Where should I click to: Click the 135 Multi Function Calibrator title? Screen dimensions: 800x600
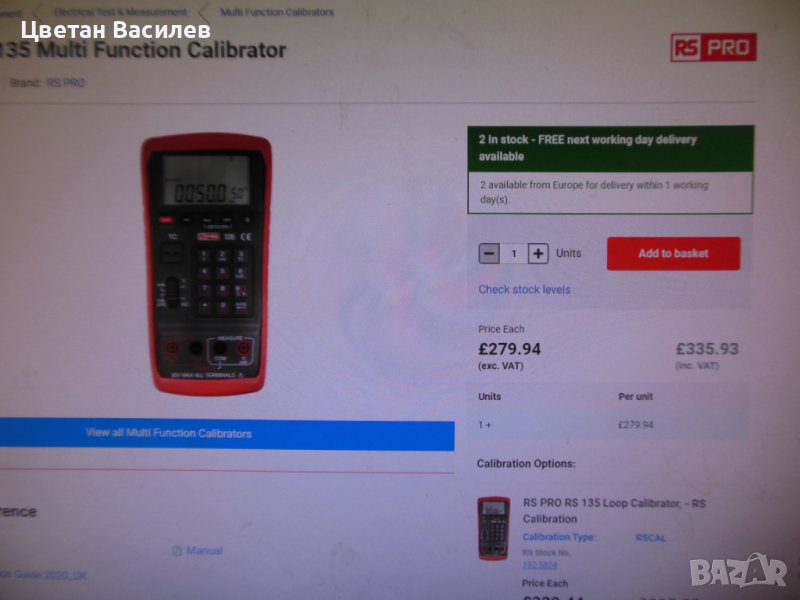click(143, 50)
